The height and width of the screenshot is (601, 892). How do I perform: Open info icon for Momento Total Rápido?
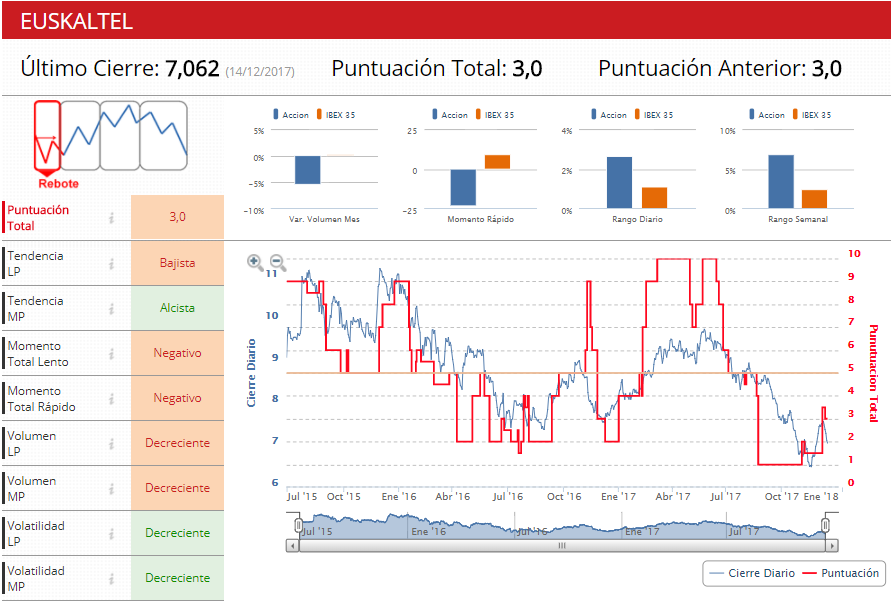coord(112,398)
